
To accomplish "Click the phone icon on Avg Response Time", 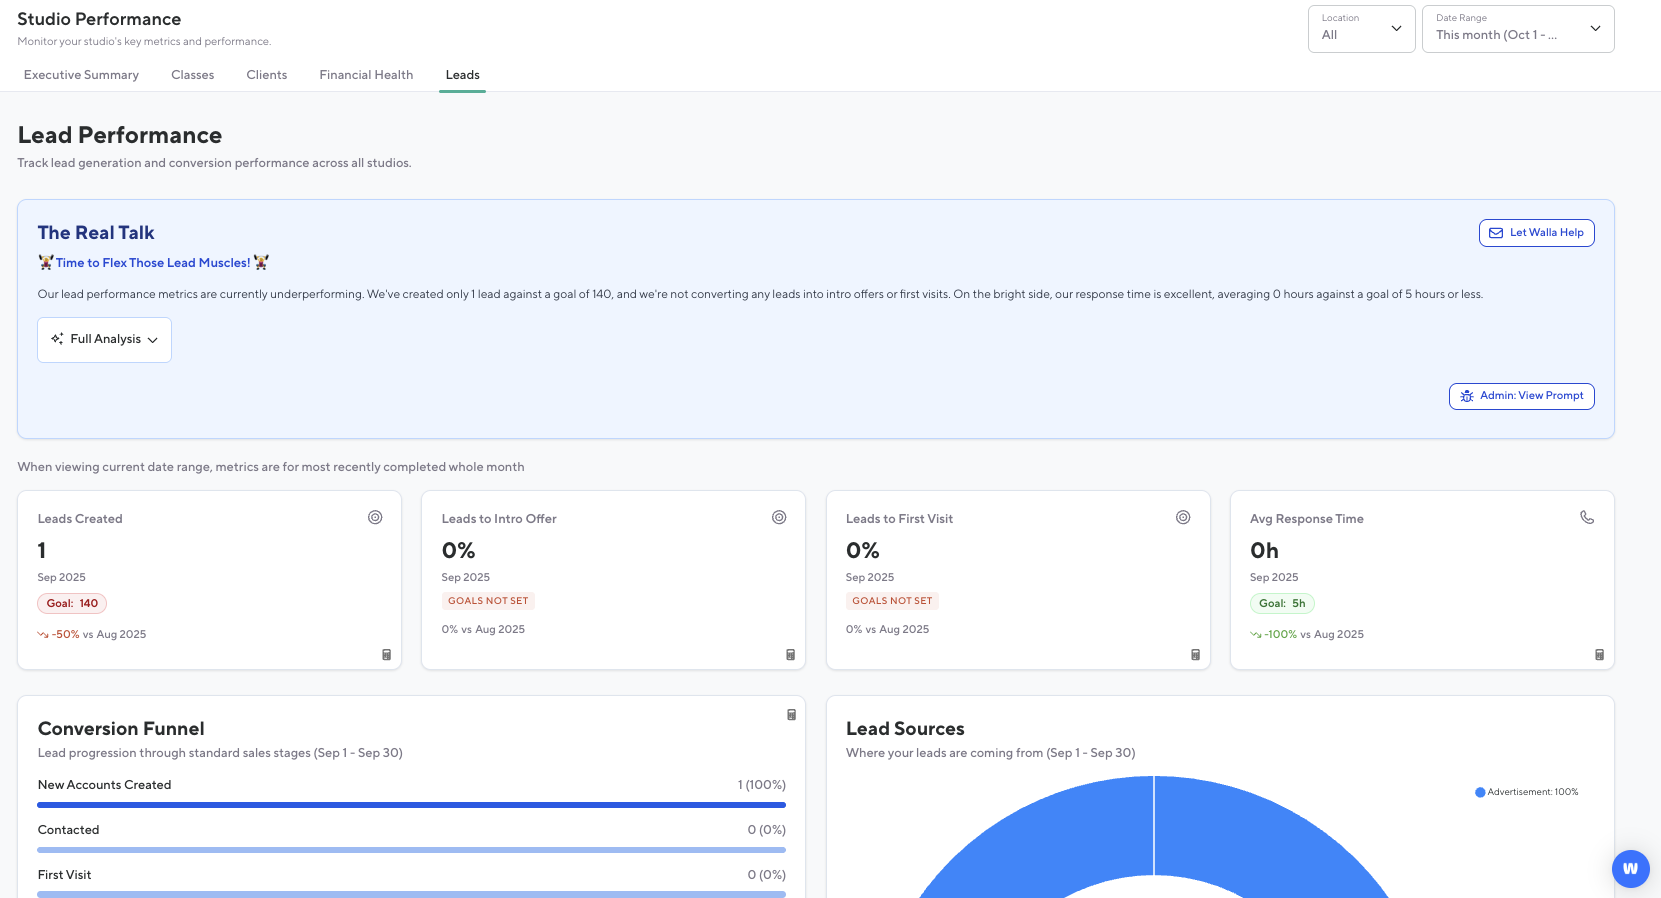I will tap(1587, 517).
